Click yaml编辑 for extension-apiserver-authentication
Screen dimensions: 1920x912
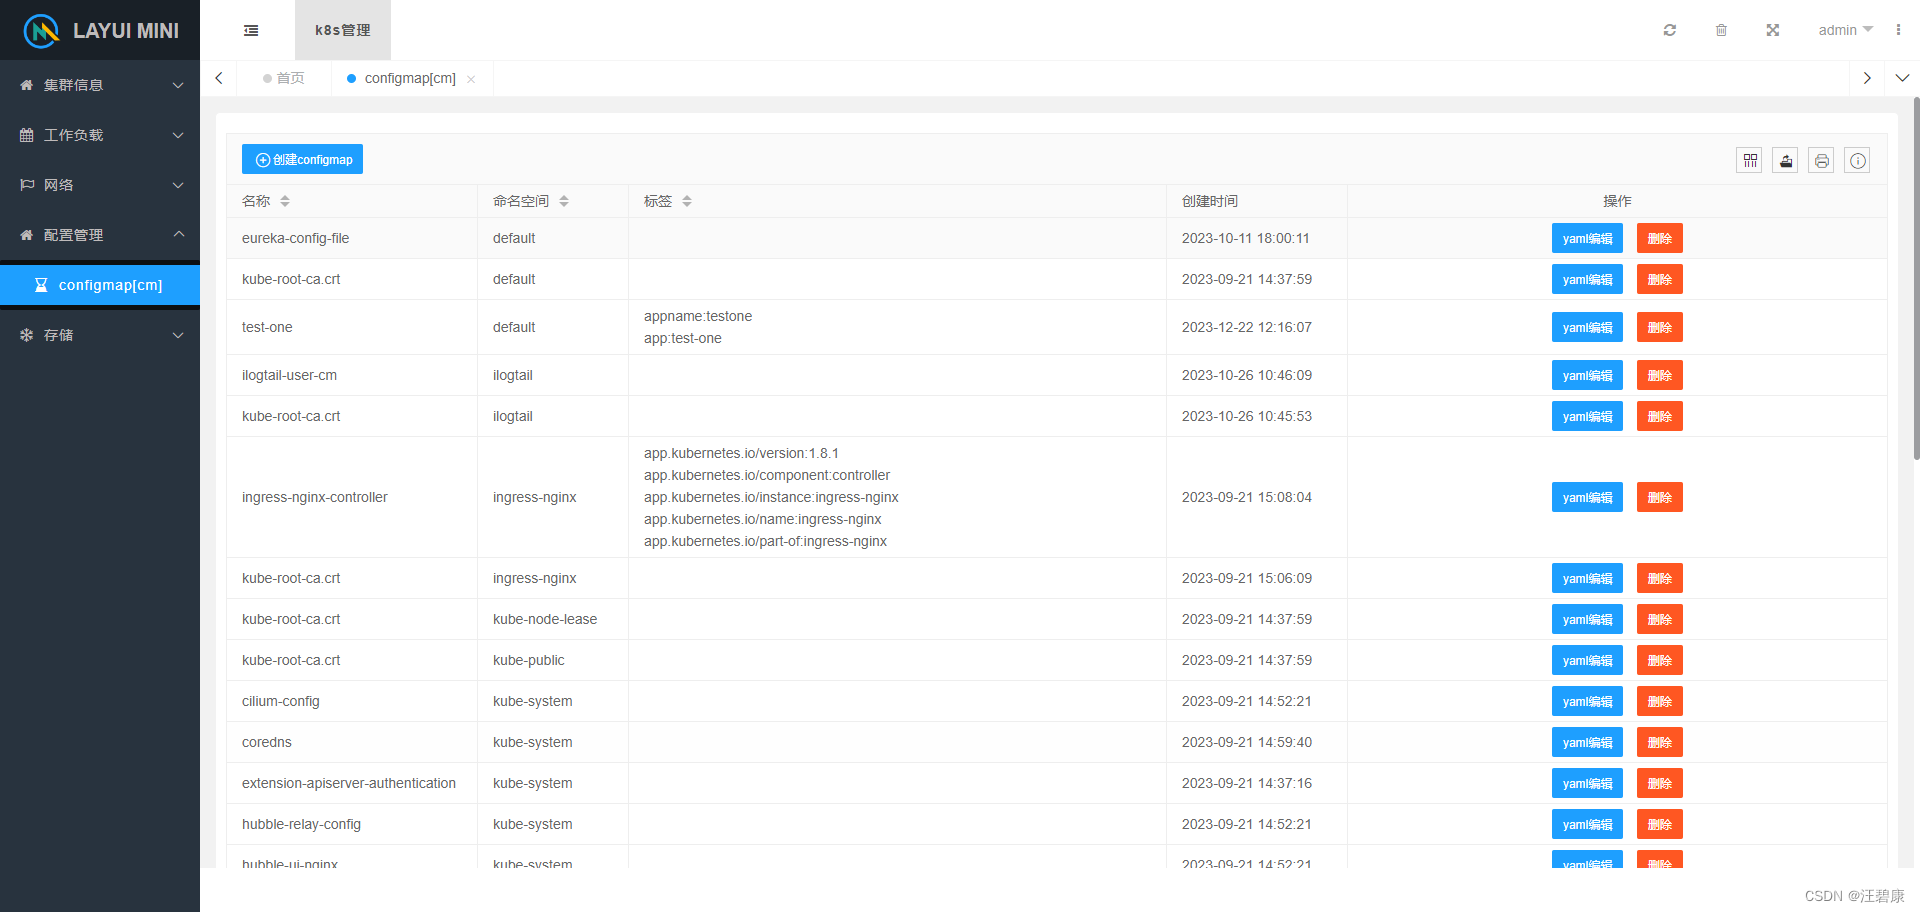(x=1587, y=783)
